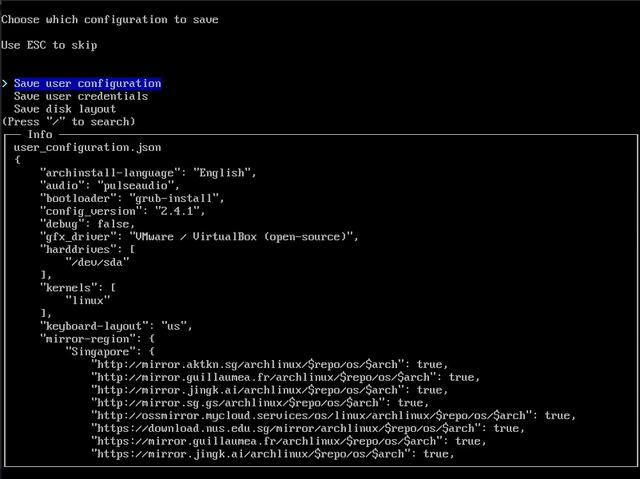Click the bootloader grub-install line
This screenshot has width=640, height=479.
132,198
